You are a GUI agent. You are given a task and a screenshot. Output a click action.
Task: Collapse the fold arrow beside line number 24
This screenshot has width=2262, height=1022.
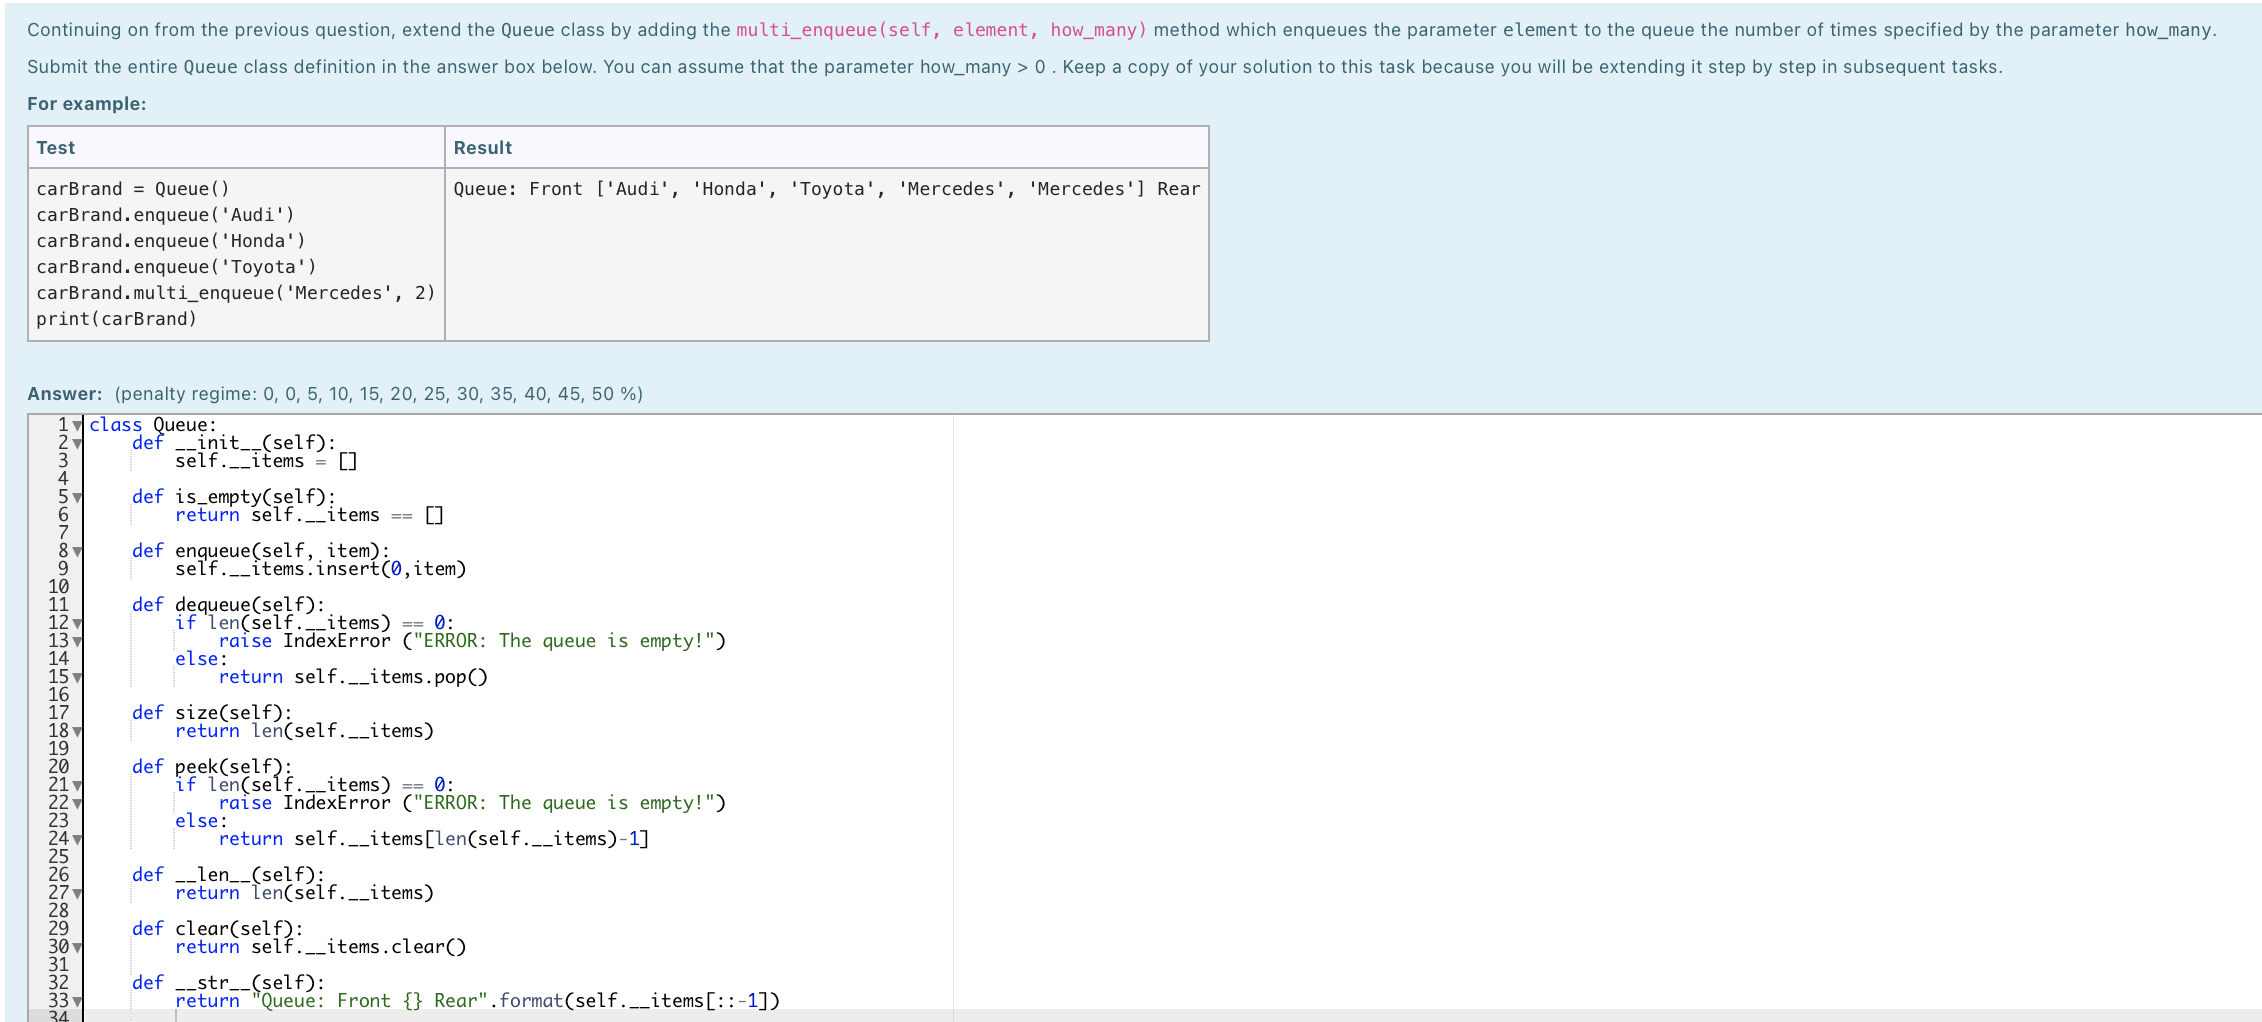[x=77, y=840]
